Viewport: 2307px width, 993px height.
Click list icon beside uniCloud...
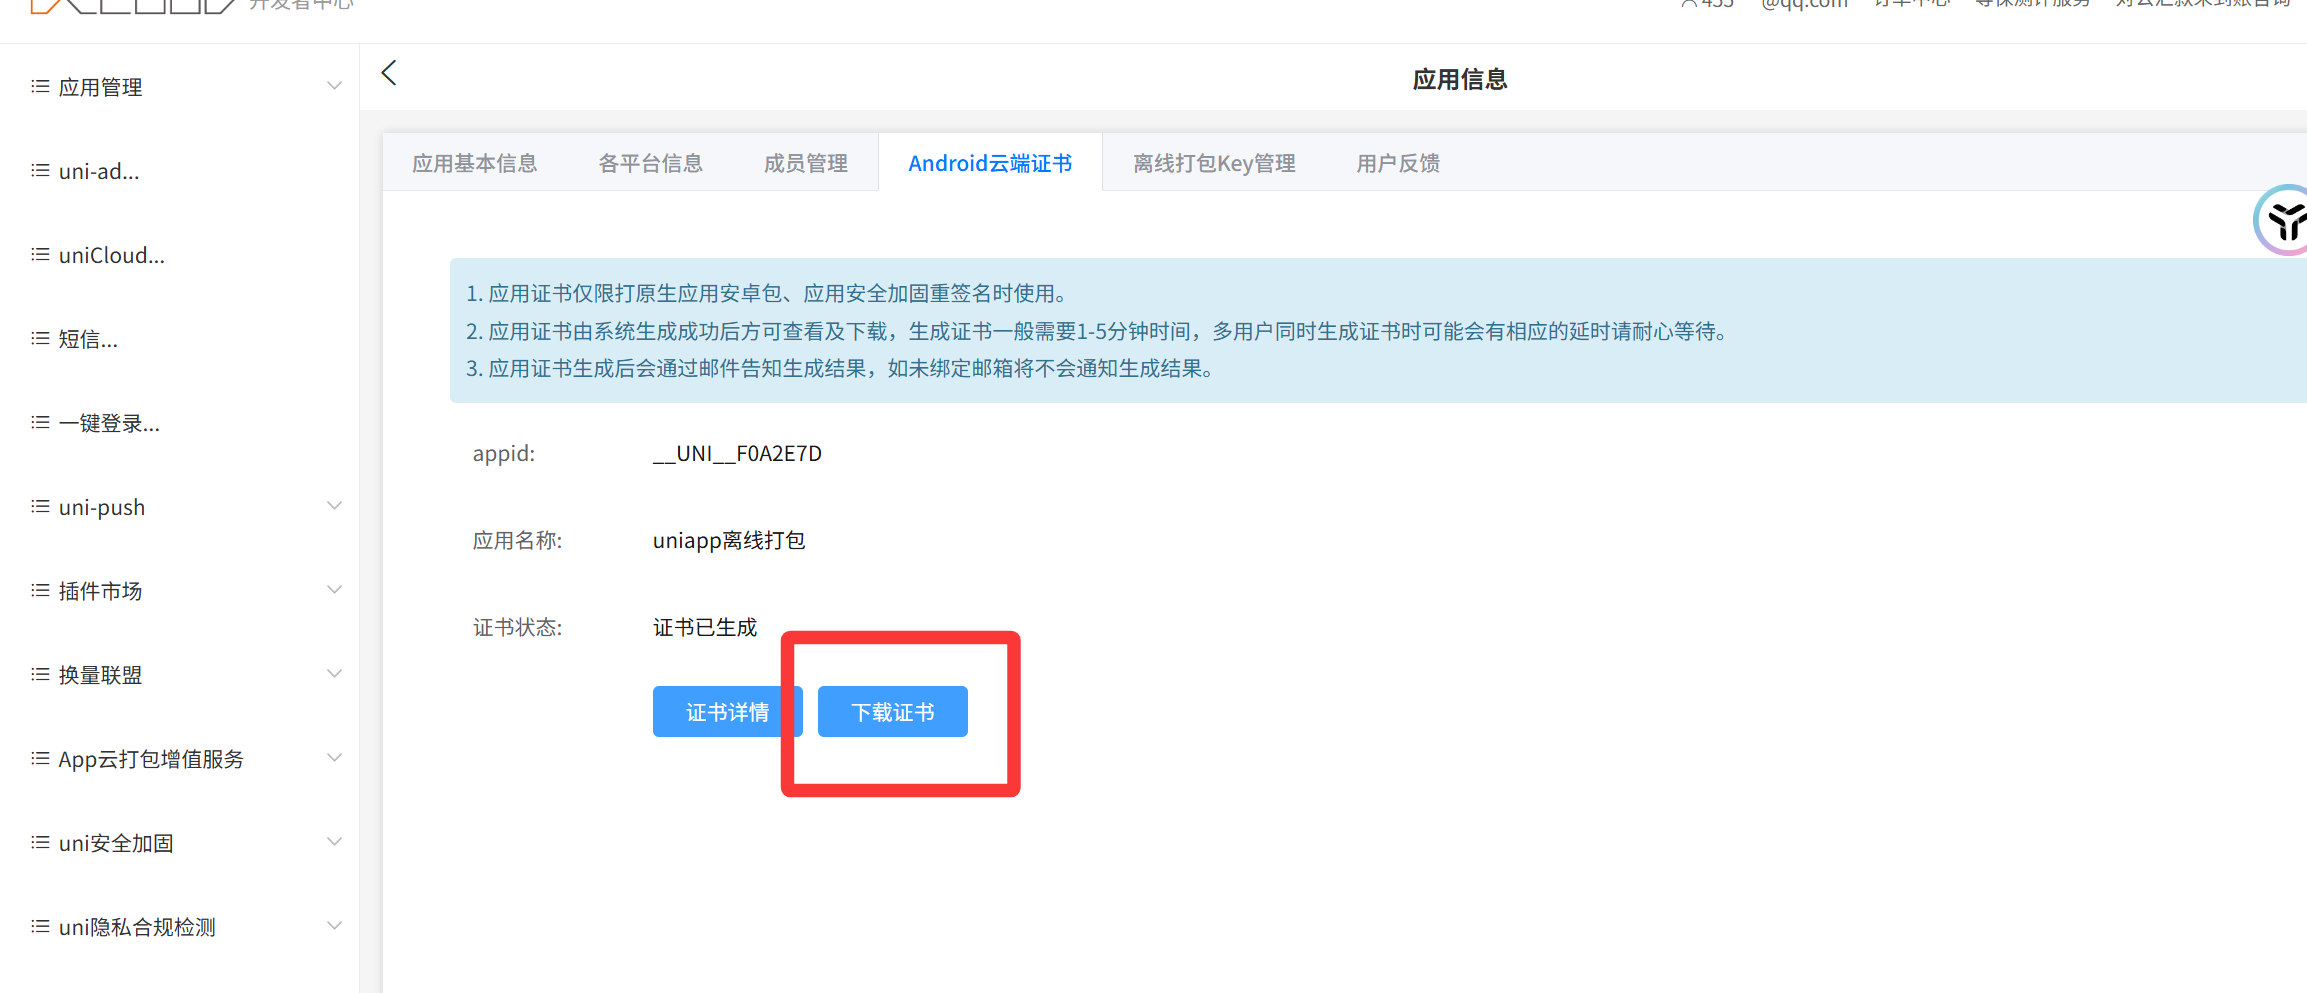(40, 255)
